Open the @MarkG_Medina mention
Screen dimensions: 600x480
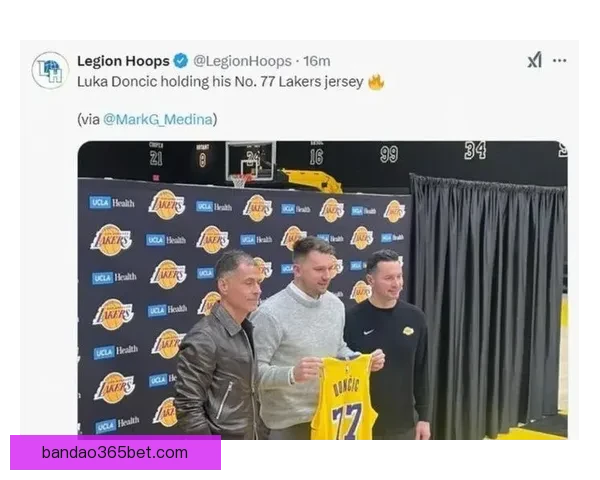click(x=158, y=119)
